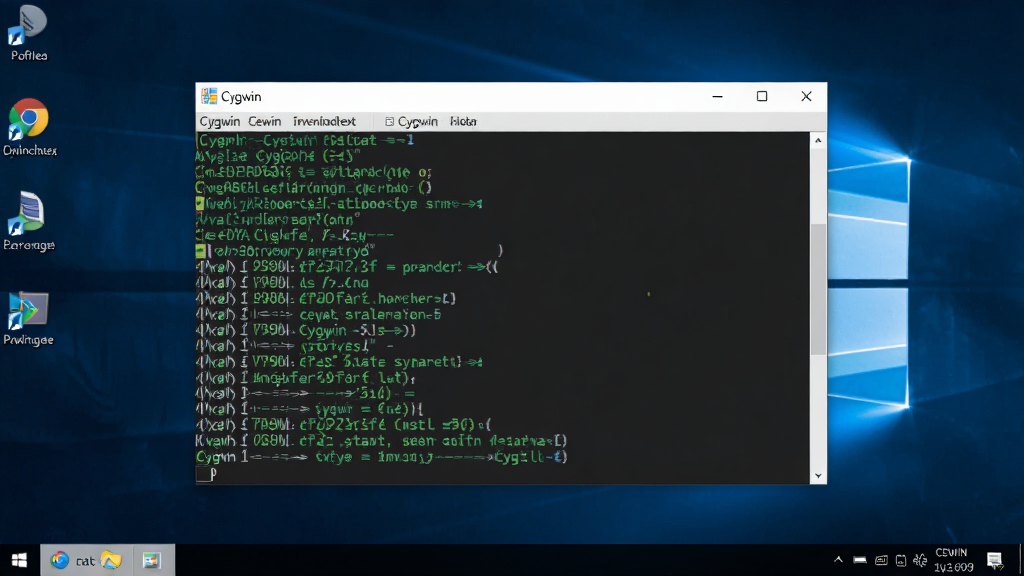Viewport: 1024px width, 576px height.
Task: Open the Cygwin menu in menu bar
Action: coord(219,121)
